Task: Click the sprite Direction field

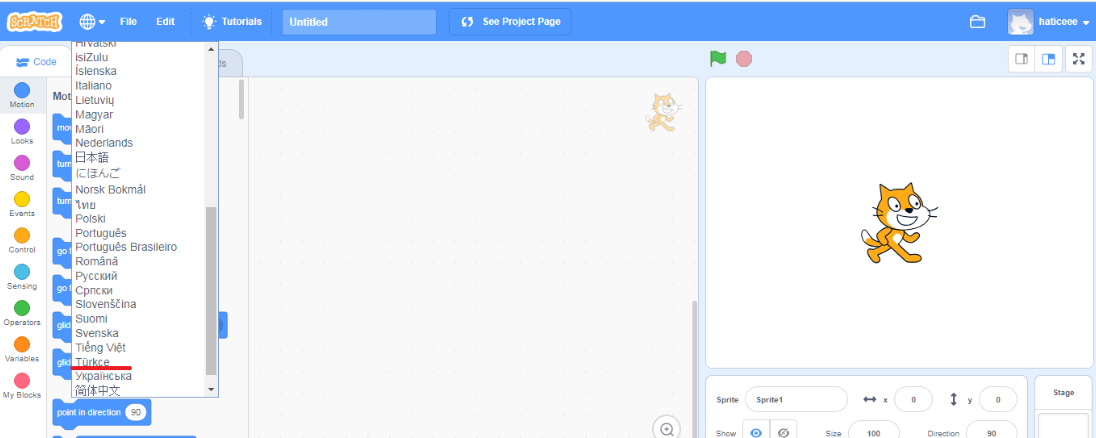Action: [991, 433]
